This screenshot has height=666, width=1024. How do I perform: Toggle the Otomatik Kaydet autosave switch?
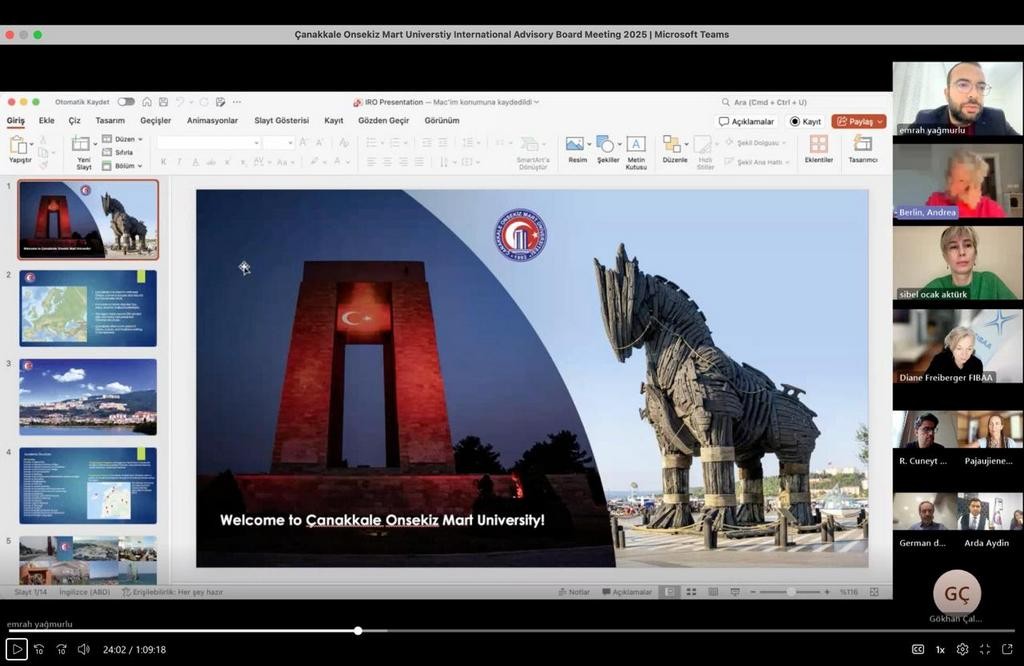coord(126,102)
